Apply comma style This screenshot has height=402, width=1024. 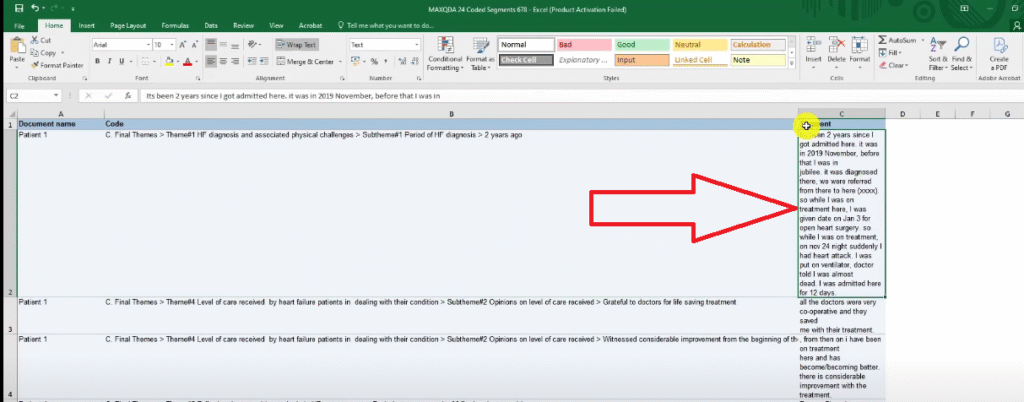(x=386, y=61)
